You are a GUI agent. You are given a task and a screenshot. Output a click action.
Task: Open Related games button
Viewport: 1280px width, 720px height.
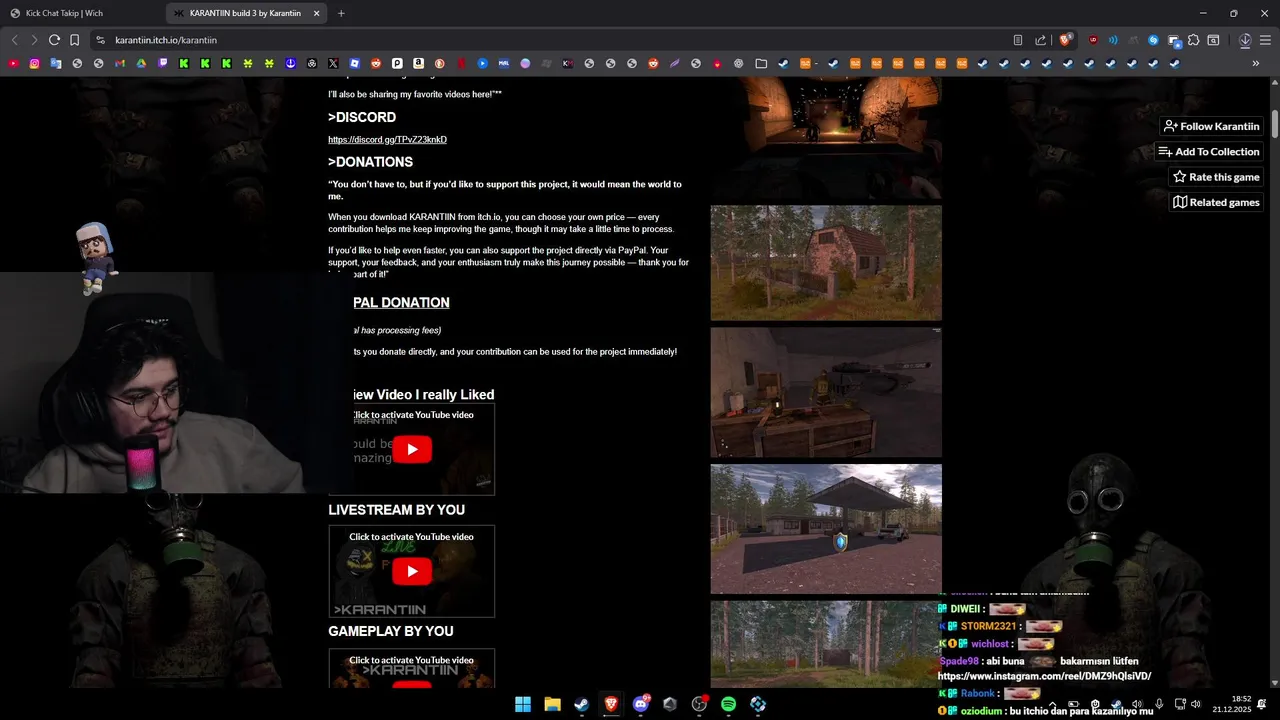coord(1216,202)
